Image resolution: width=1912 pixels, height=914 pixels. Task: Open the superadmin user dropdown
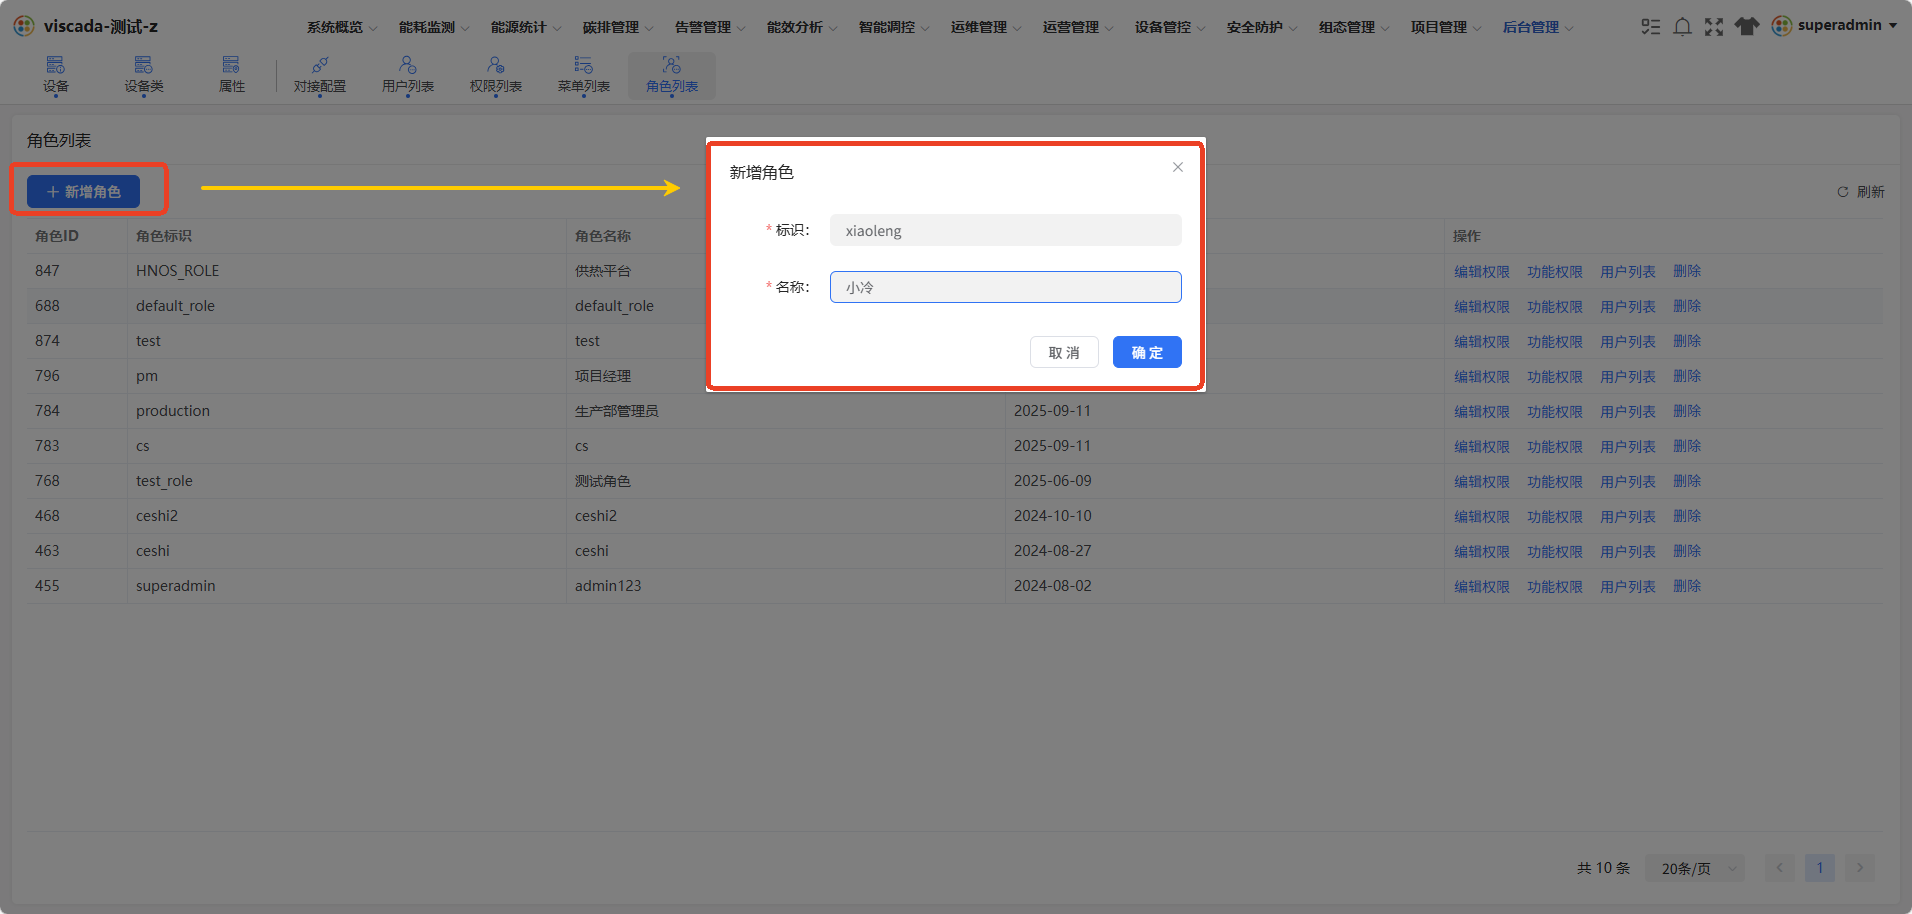pos(1846,26)
